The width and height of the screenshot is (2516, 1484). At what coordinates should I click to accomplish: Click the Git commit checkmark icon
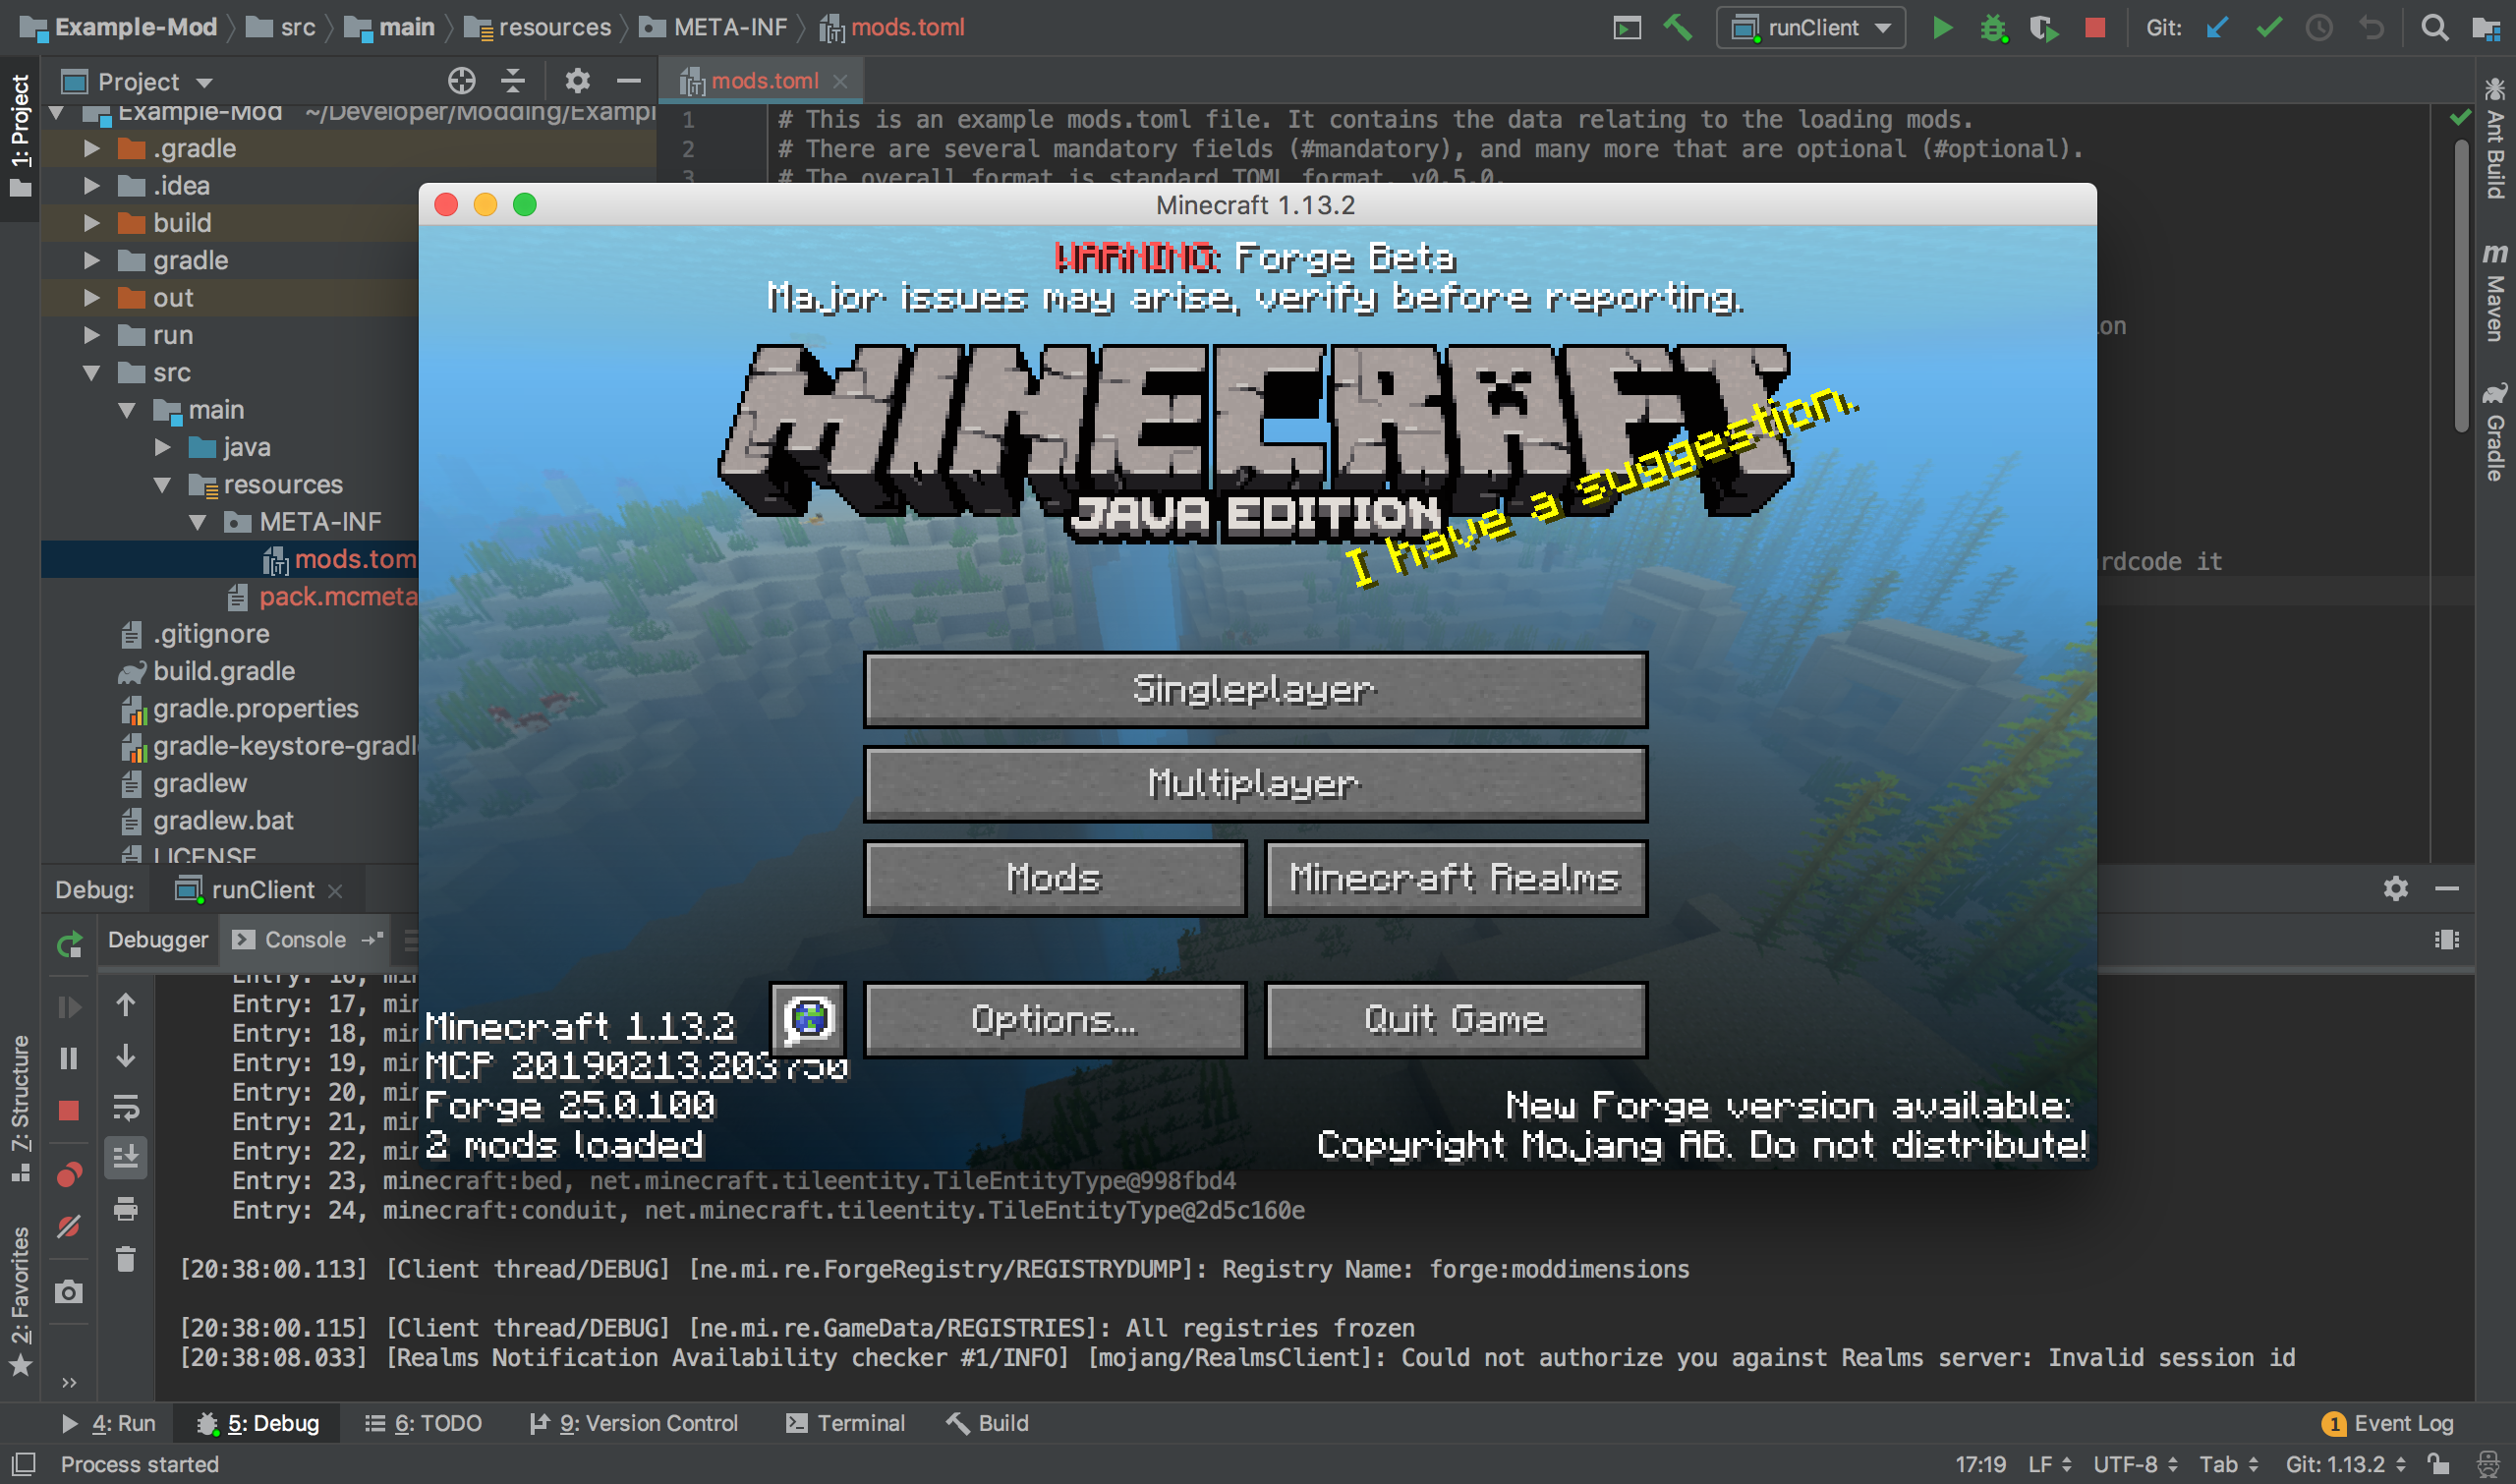pyautogui.click(x=2269, y=28)
